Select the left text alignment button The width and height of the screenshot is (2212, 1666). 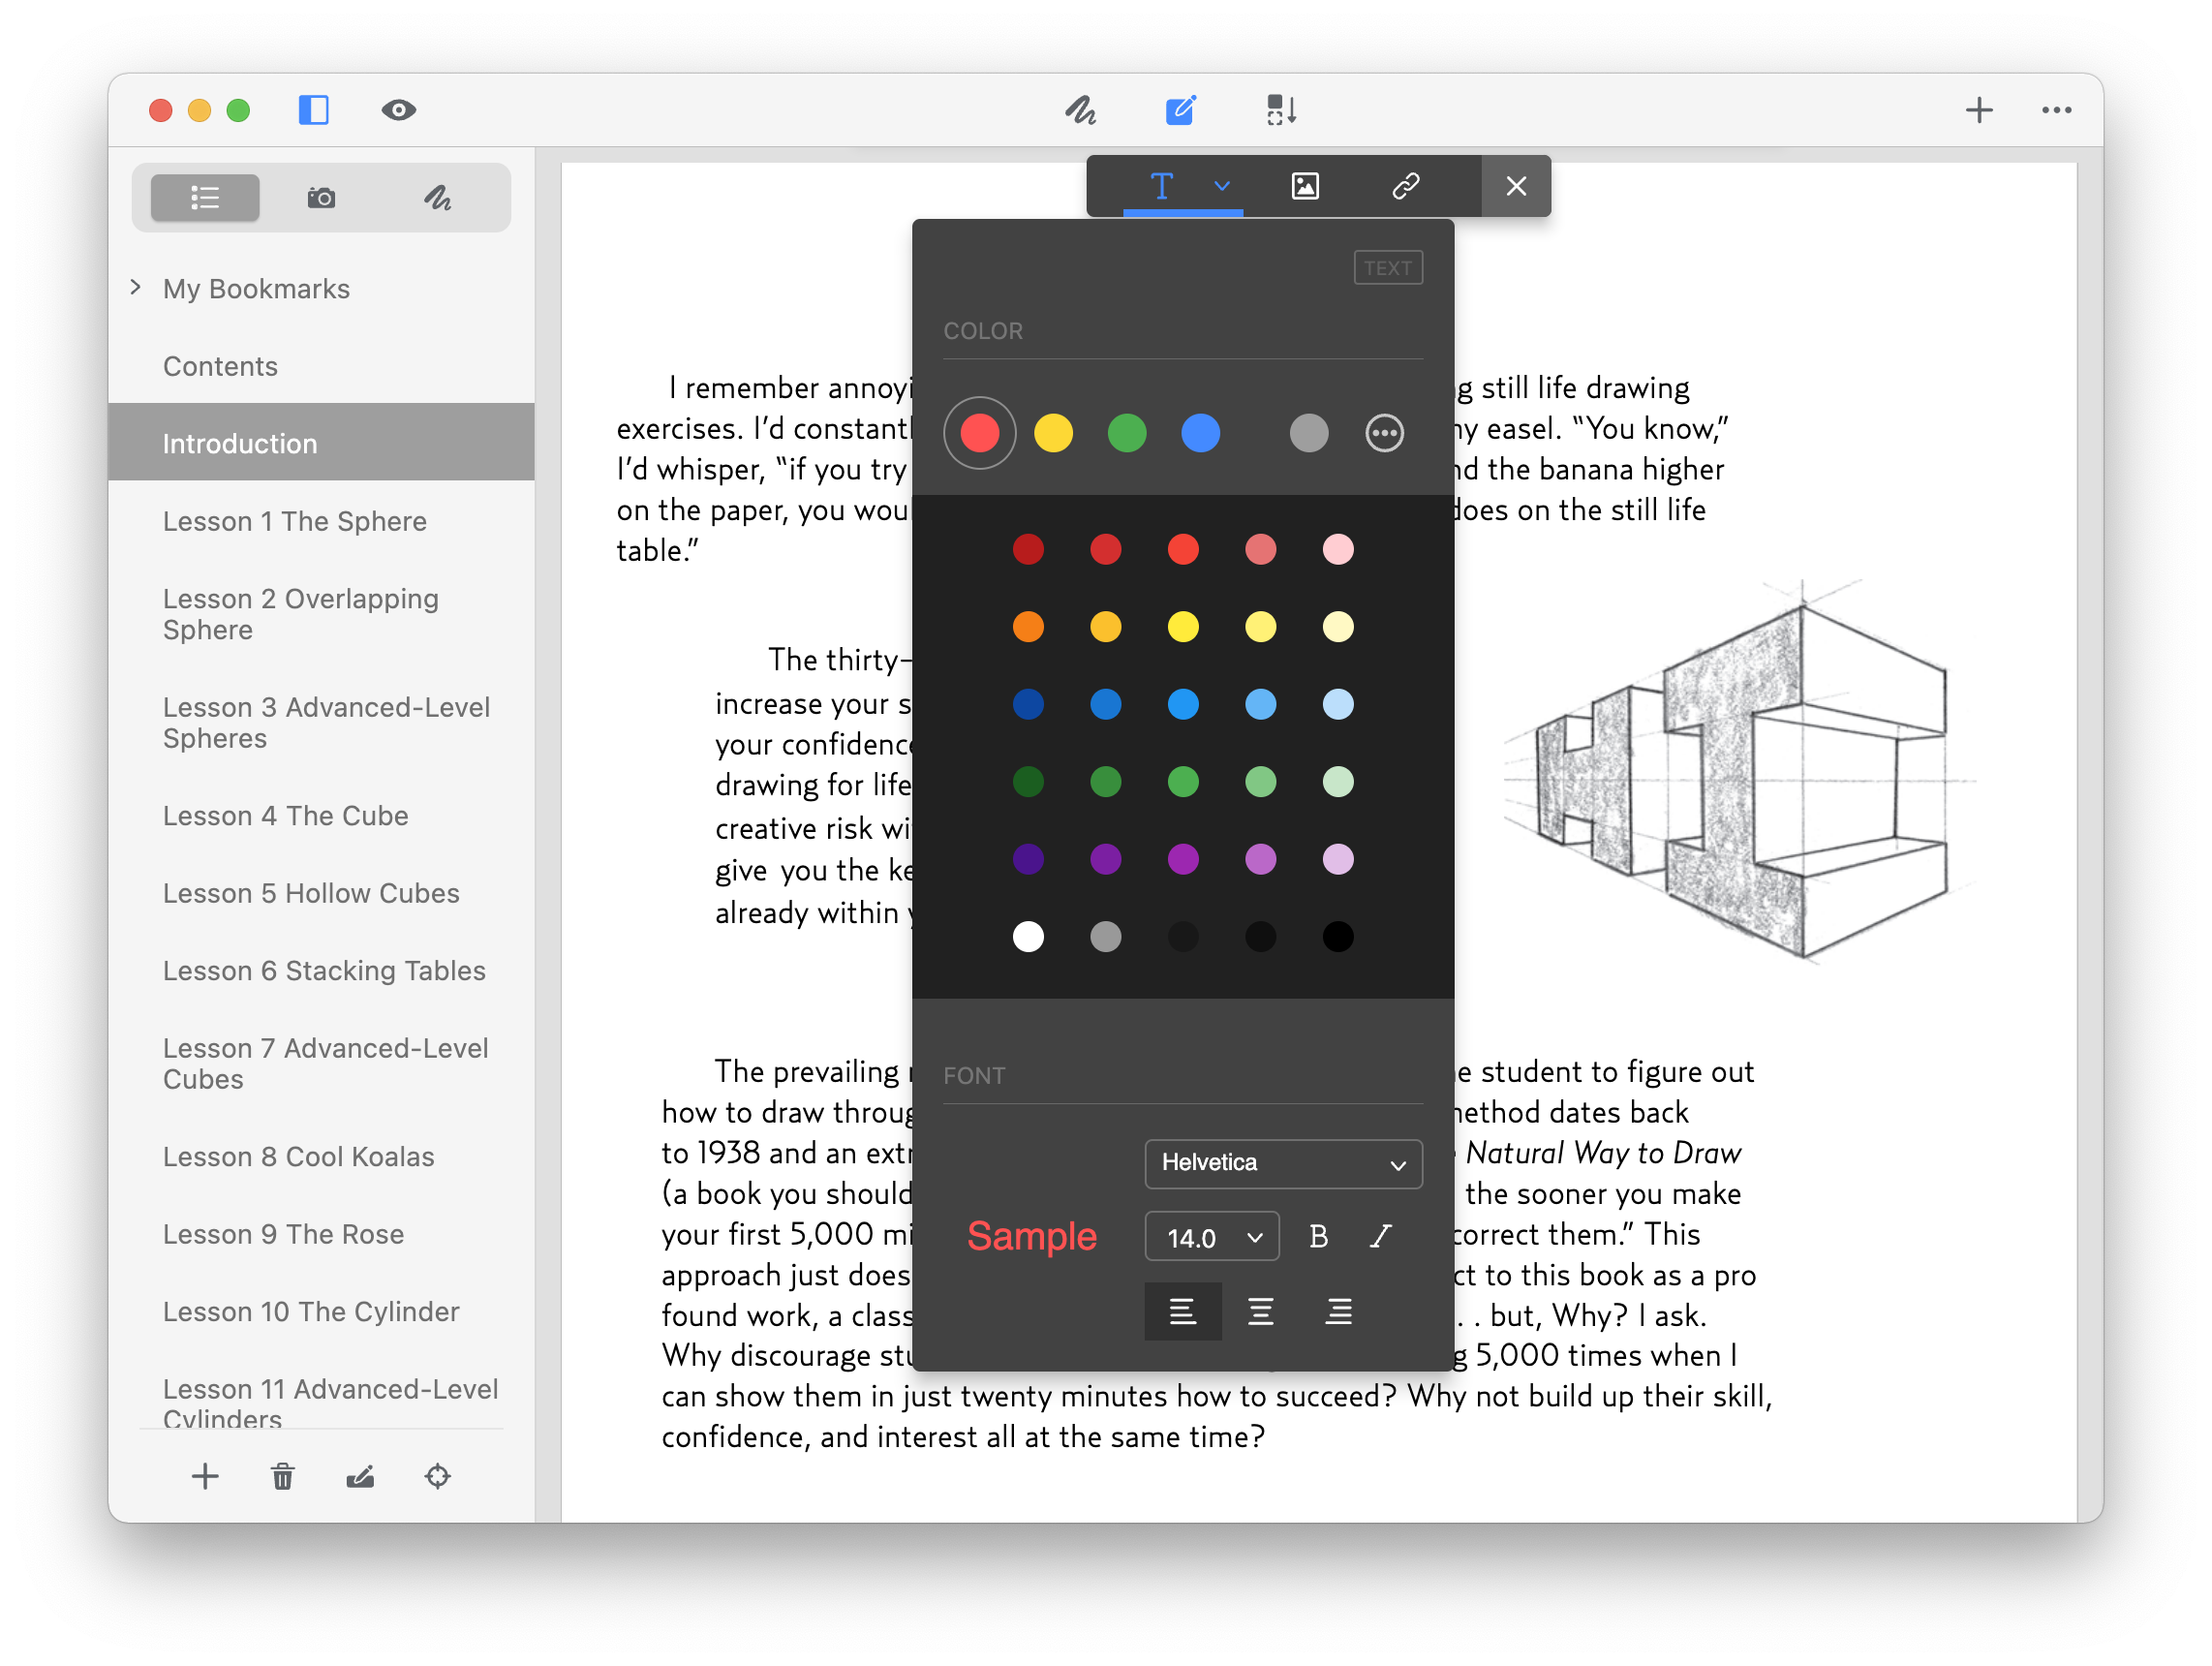coord(1182,1309)
